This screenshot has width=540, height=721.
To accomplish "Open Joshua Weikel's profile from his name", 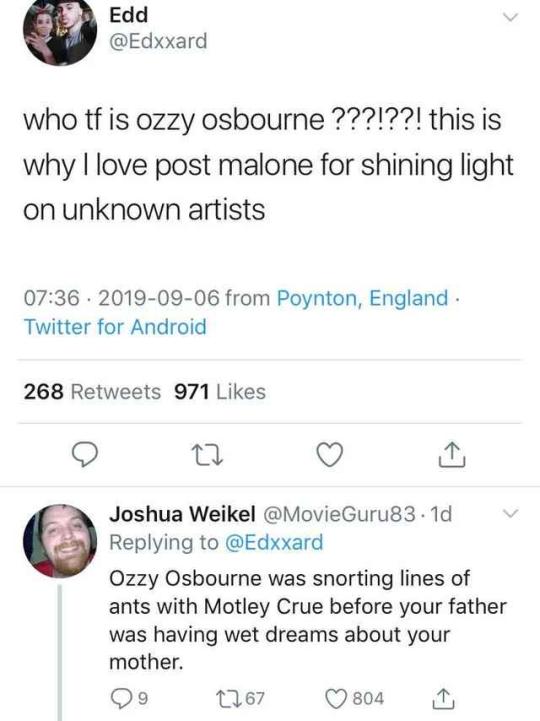I will click(182, 514).
